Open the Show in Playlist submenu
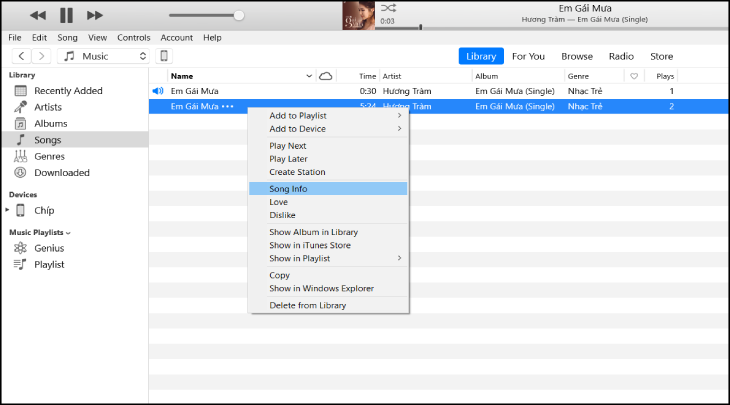730x405 pixels. tap(328, 258)
